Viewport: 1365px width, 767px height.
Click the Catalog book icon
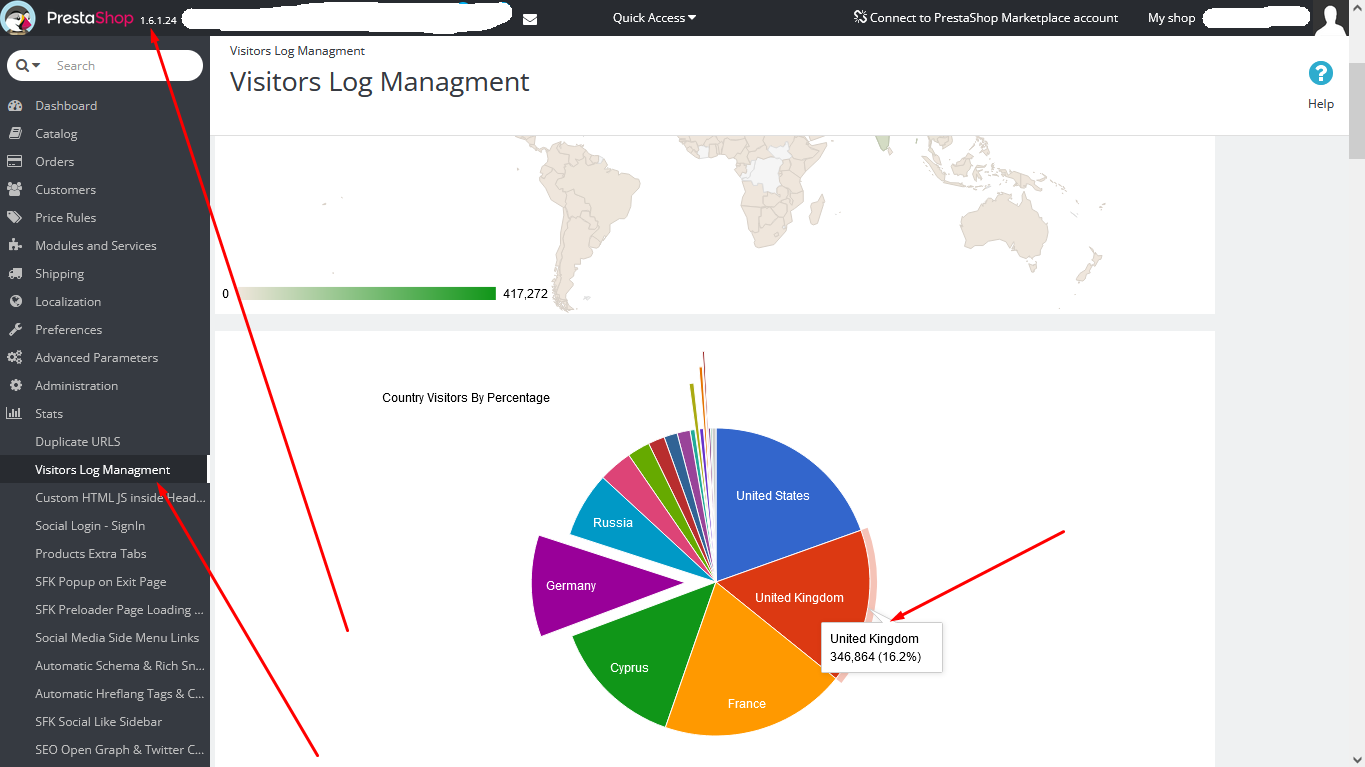click(15, 134)
